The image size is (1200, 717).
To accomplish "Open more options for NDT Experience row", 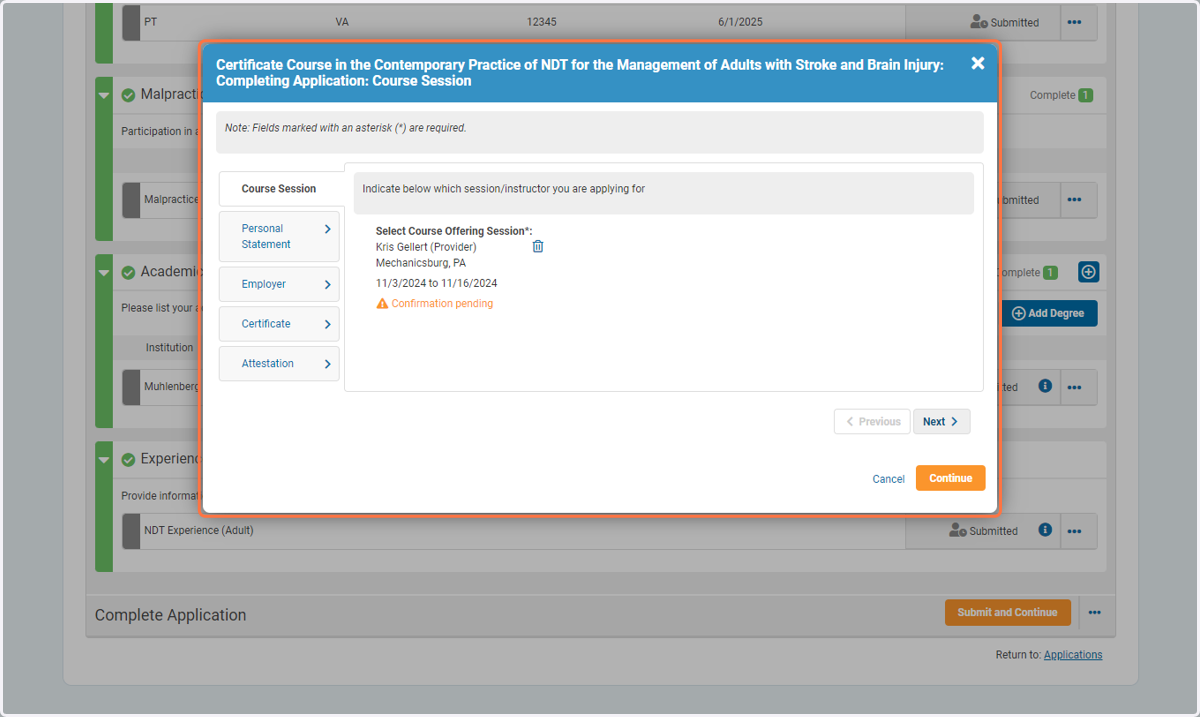I will tap(1074, 531).
